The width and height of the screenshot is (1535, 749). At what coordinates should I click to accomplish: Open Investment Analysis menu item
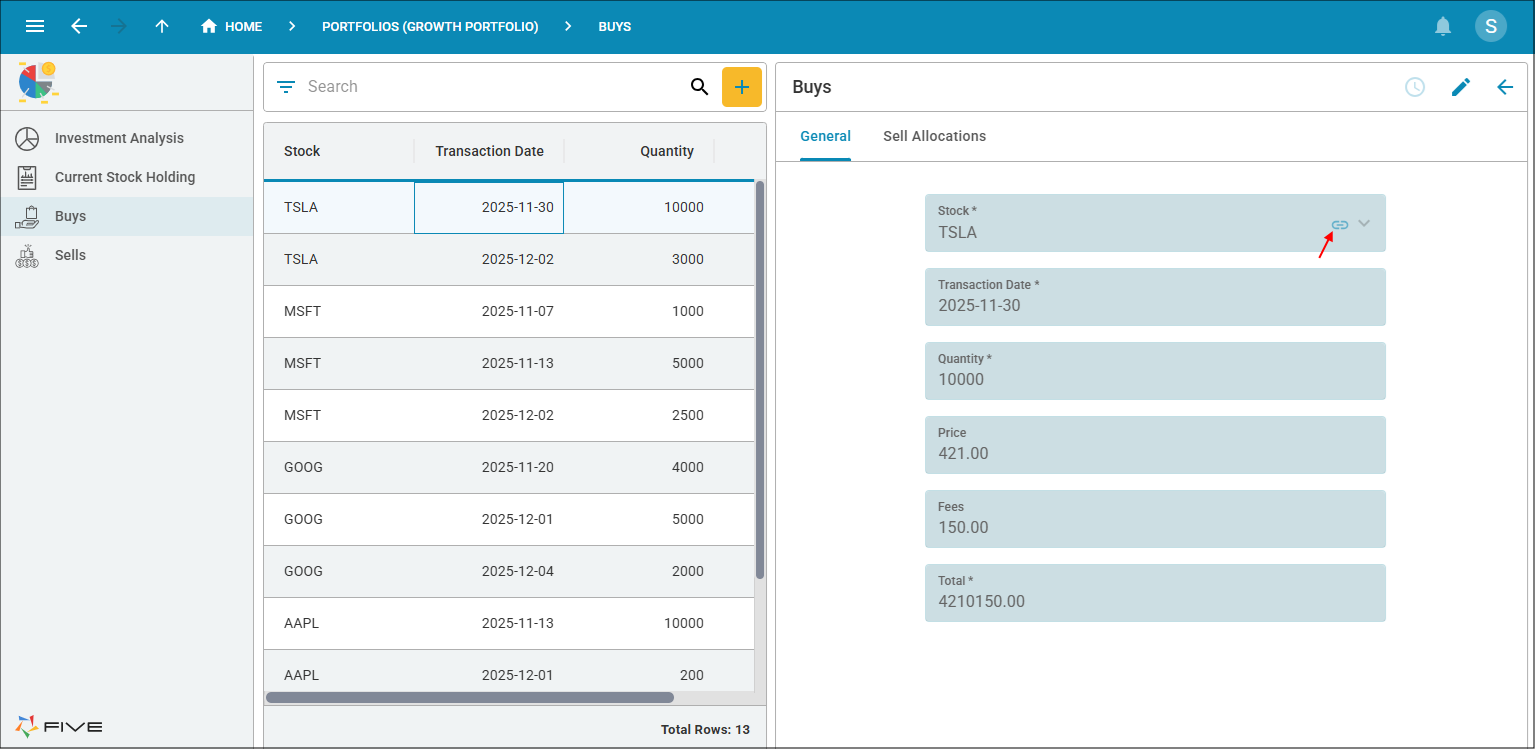pos(127,138)
